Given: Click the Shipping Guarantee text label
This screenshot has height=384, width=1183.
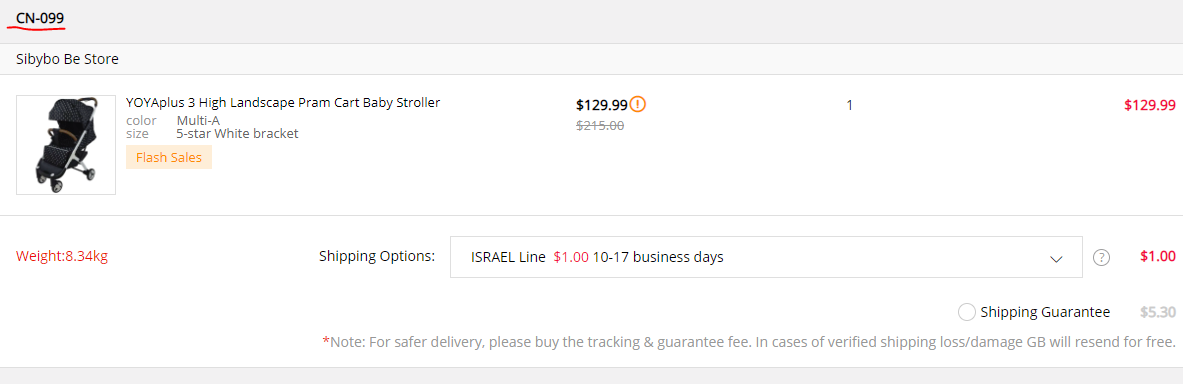Looking at the screenshot, I should [x=1045, y=312].
